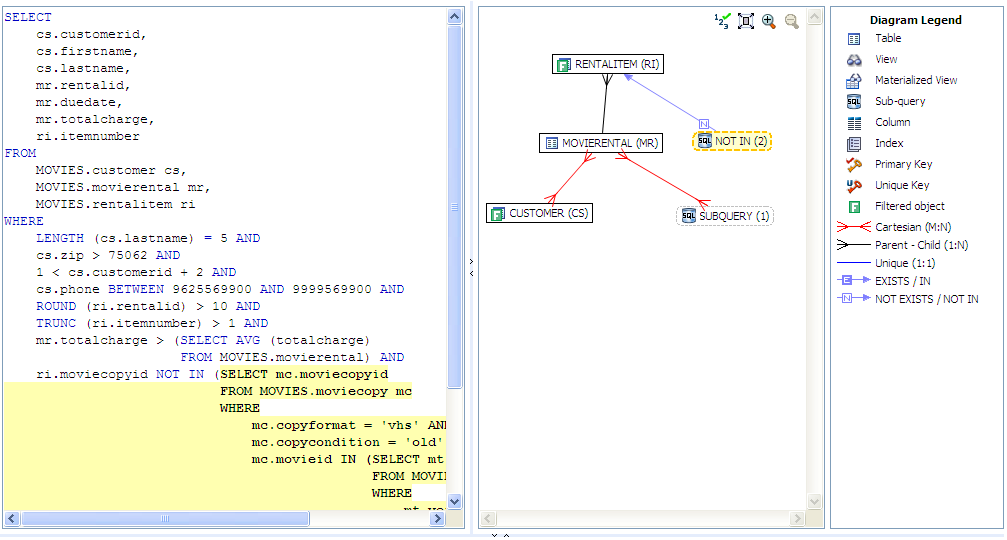
Task: Click the table icon on MOVIERENTAL node
Action: point(552,143)
